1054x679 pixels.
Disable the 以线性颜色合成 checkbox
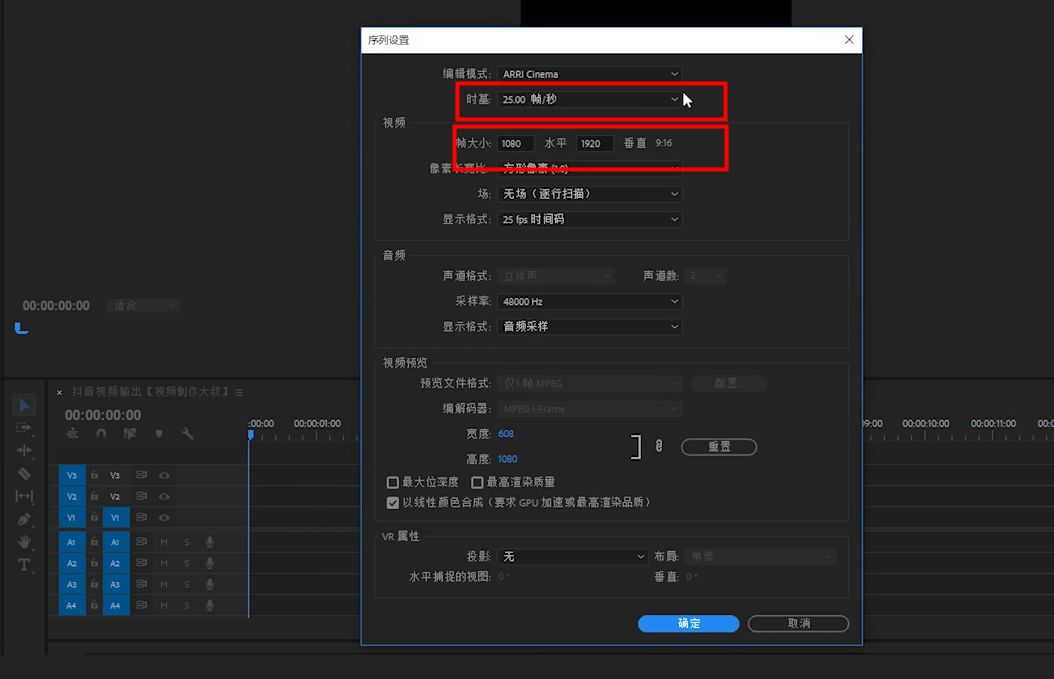click(392, 502)
